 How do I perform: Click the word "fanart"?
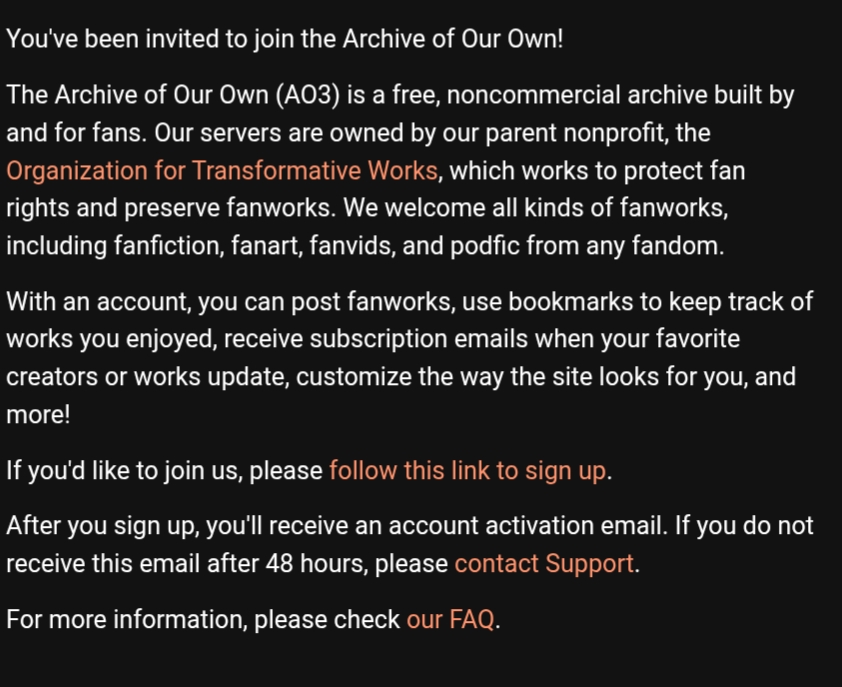pyautogui.click(x=239, y=246)
